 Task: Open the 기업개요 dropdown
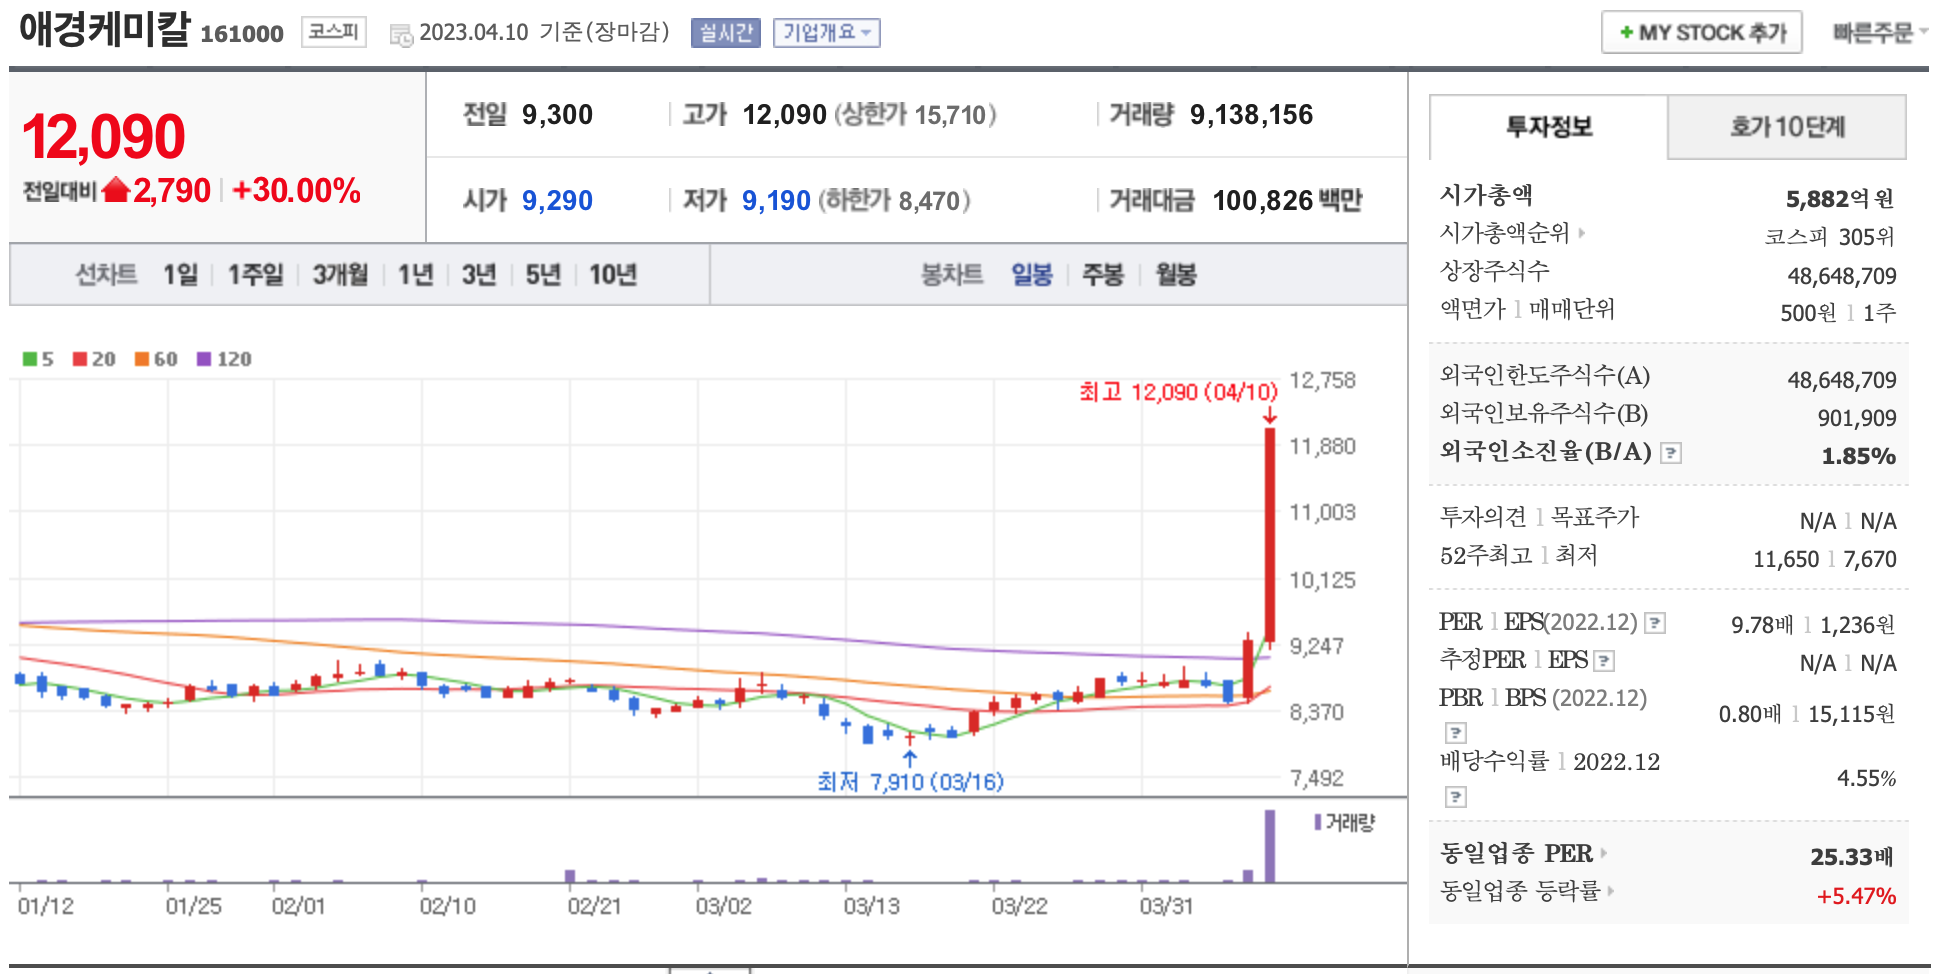click(x=826, y=33)
